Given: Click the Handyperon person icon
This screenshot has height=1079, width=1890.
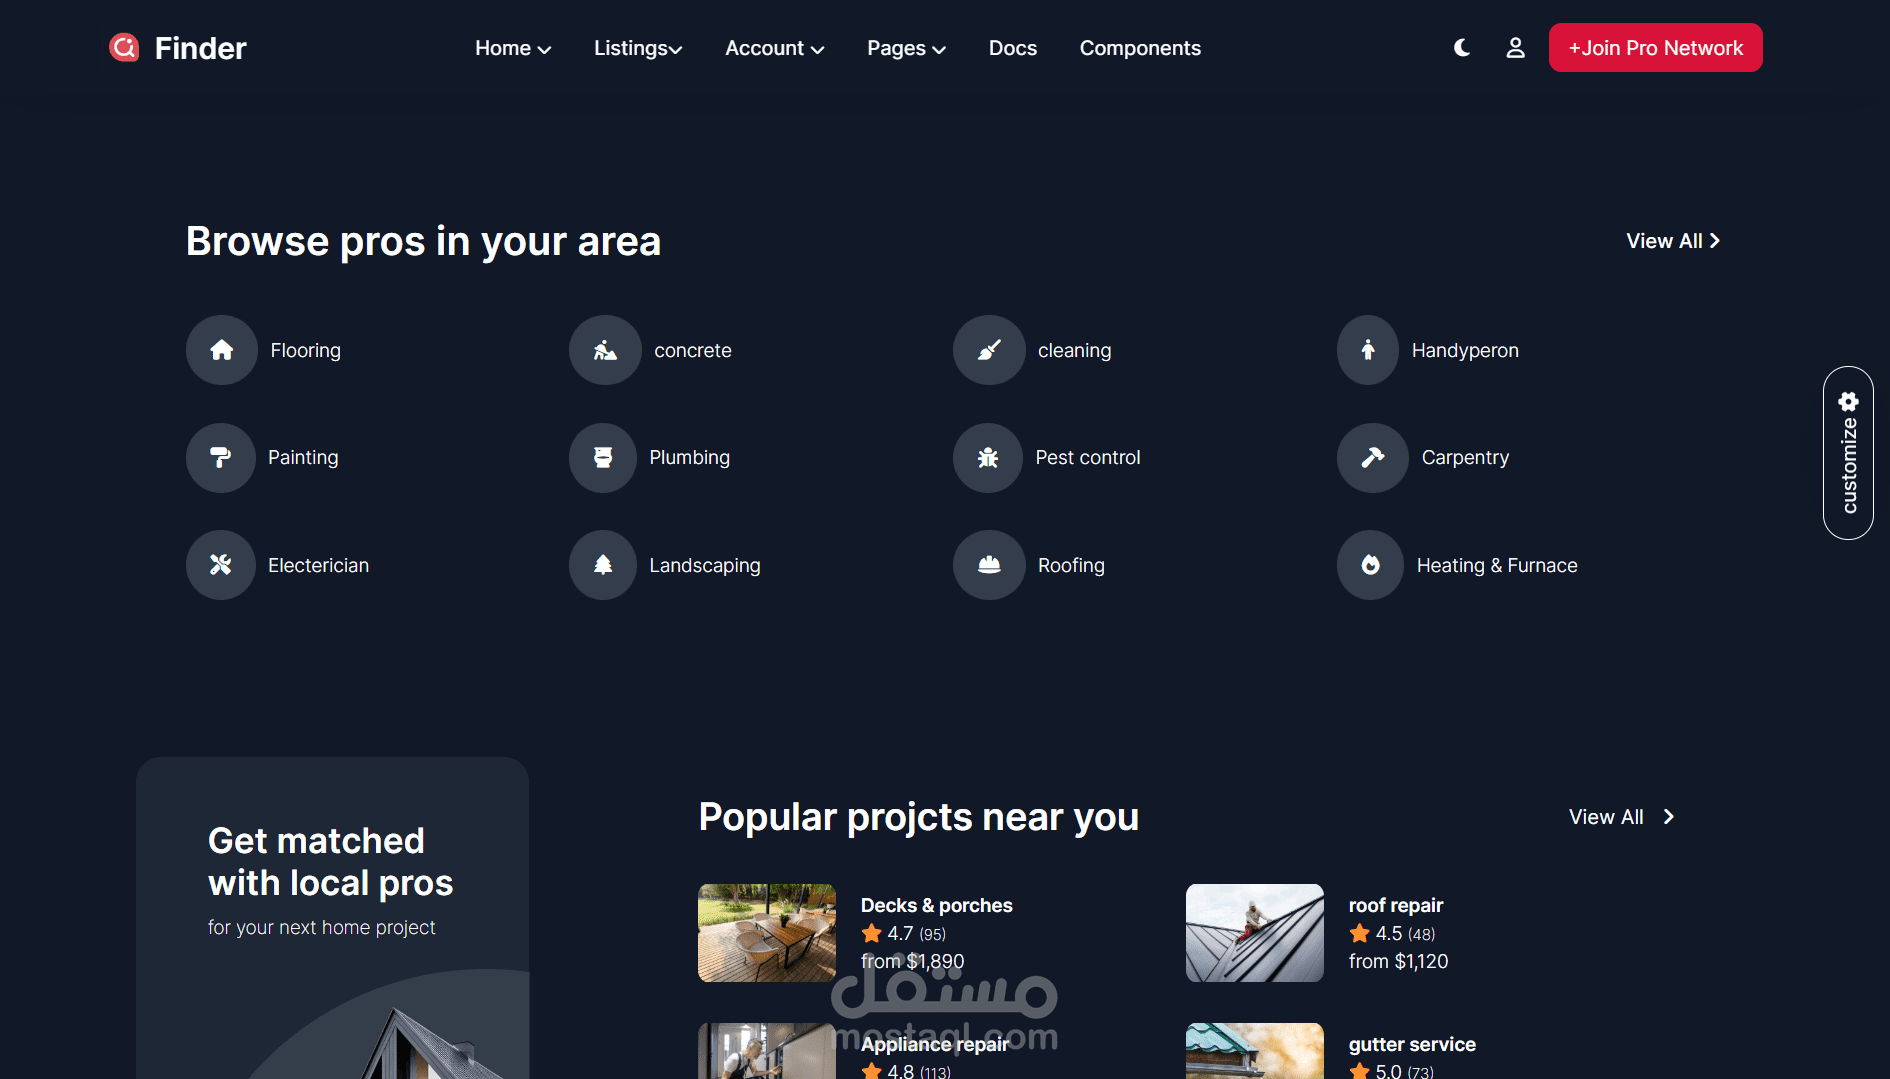Looking at the screenshot, I should tap(1368, 350).
